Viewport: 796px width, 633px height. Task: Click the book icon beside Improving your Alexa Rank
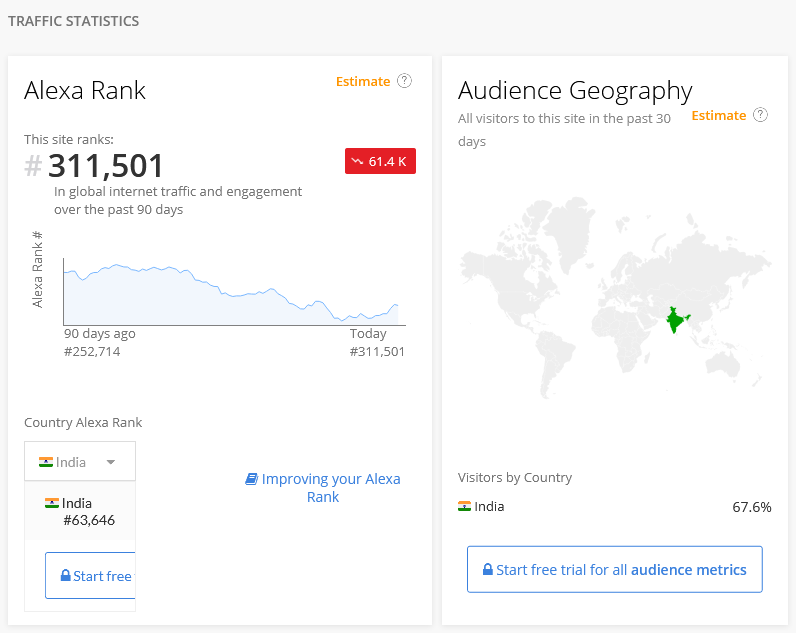pos(251,479)
